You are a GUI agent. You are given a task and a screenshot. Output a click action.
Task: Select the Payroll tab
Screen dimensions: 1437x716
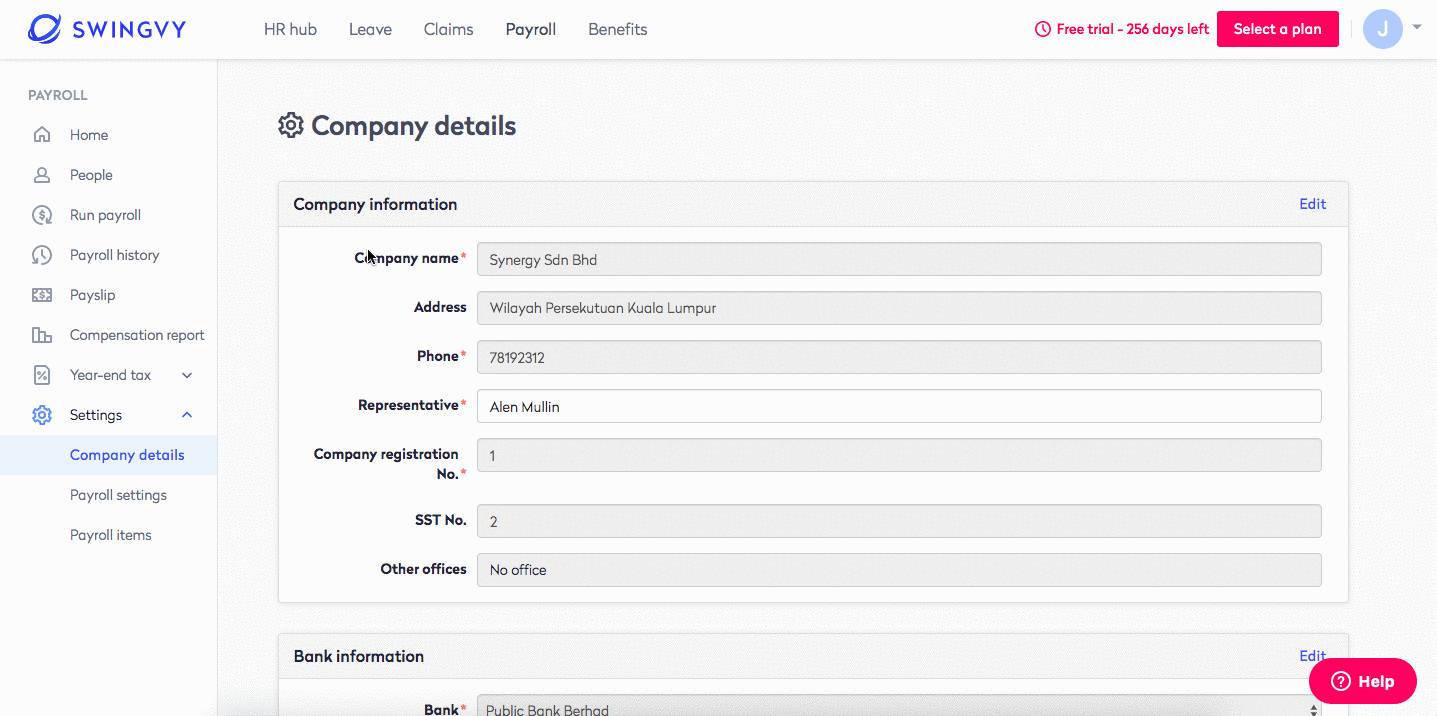click(531, 29)
